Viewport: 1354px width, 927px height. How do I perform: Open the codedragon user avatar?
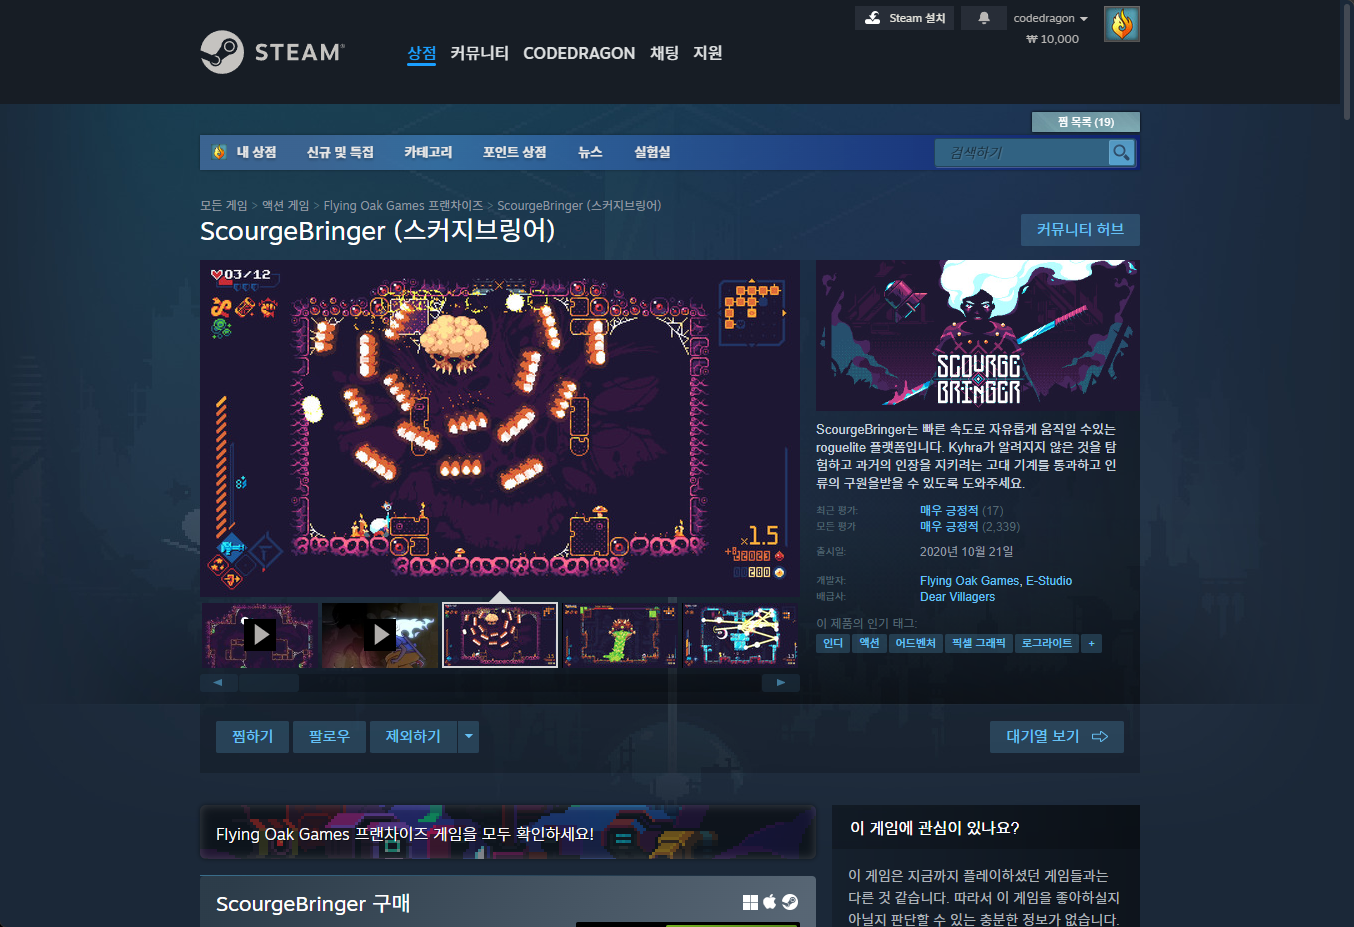point(1122,24)
